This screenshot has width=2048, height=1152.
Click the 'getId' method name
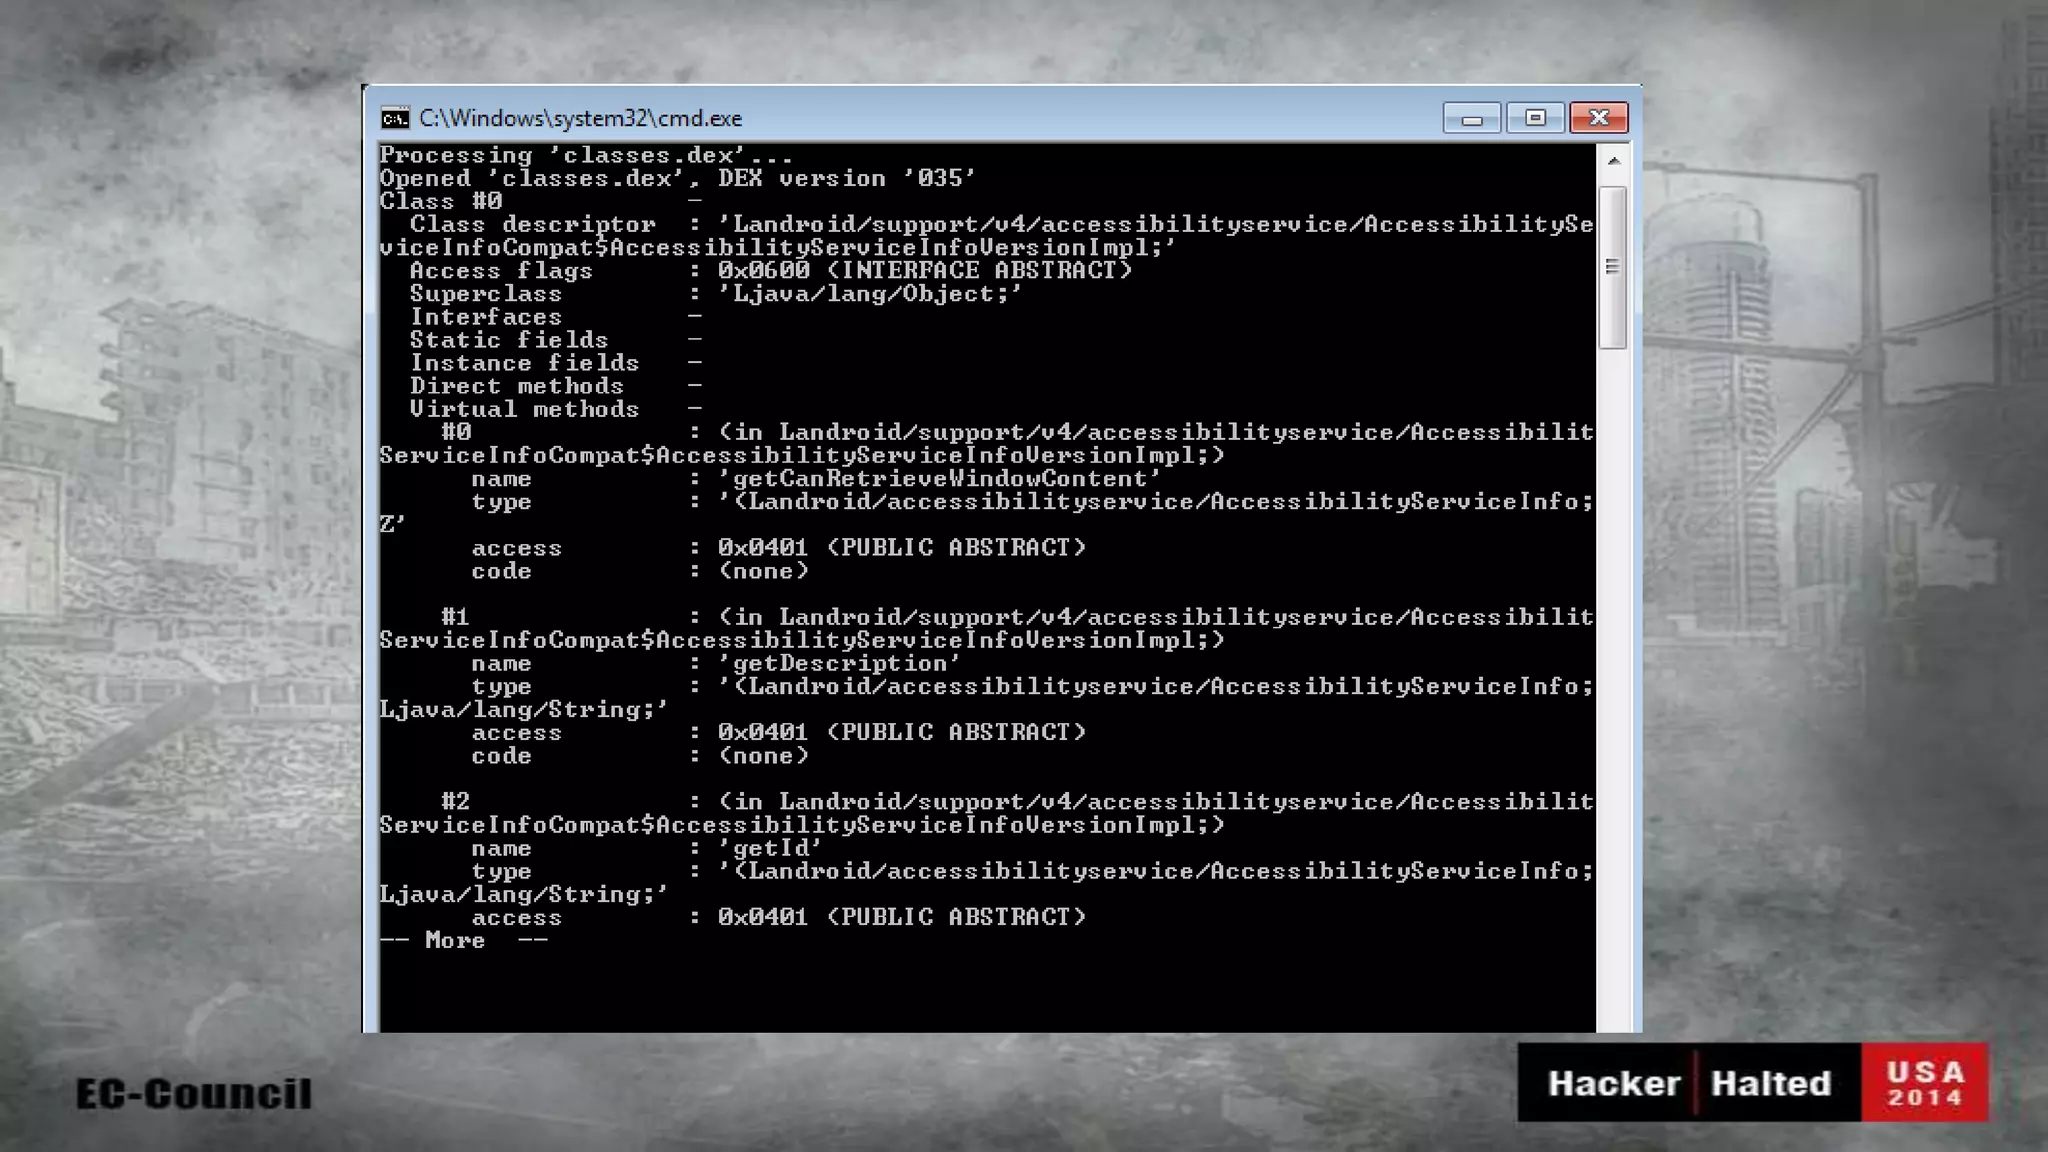(770, 849)
